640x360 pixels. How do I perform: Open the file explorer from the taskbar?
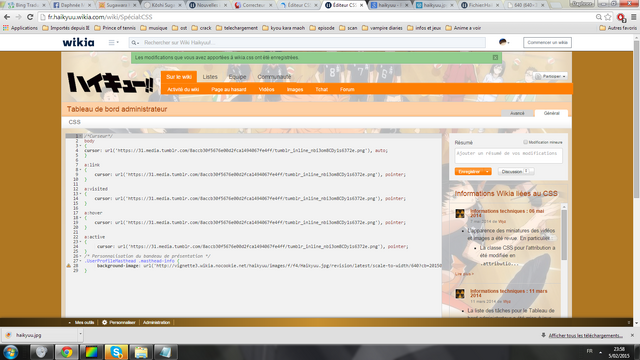click(x=141, y=352)
